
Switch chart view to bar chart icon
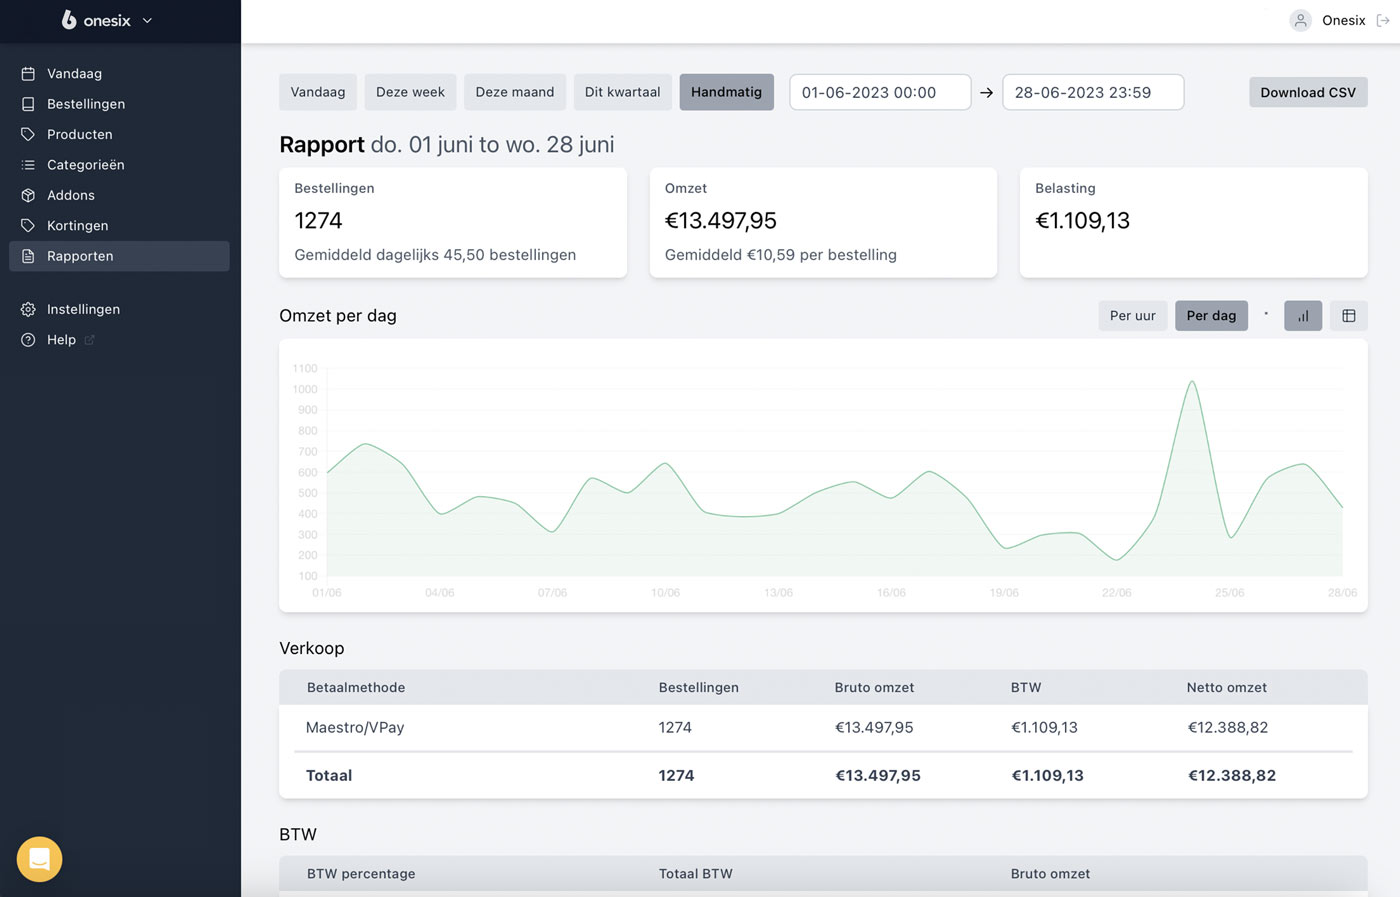(x=1303, y=315)
